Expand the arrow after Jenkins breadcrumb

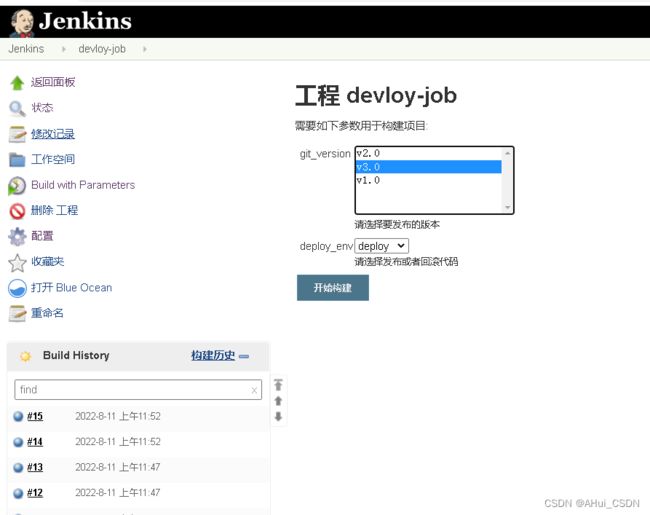[63, 49]
